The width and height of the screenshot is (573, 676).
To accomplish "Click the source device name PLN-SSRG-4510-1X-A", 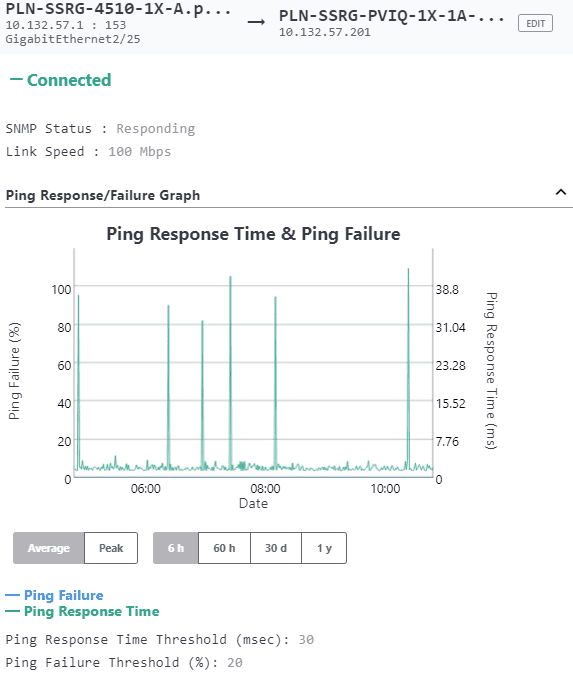I will coord(118,9).
